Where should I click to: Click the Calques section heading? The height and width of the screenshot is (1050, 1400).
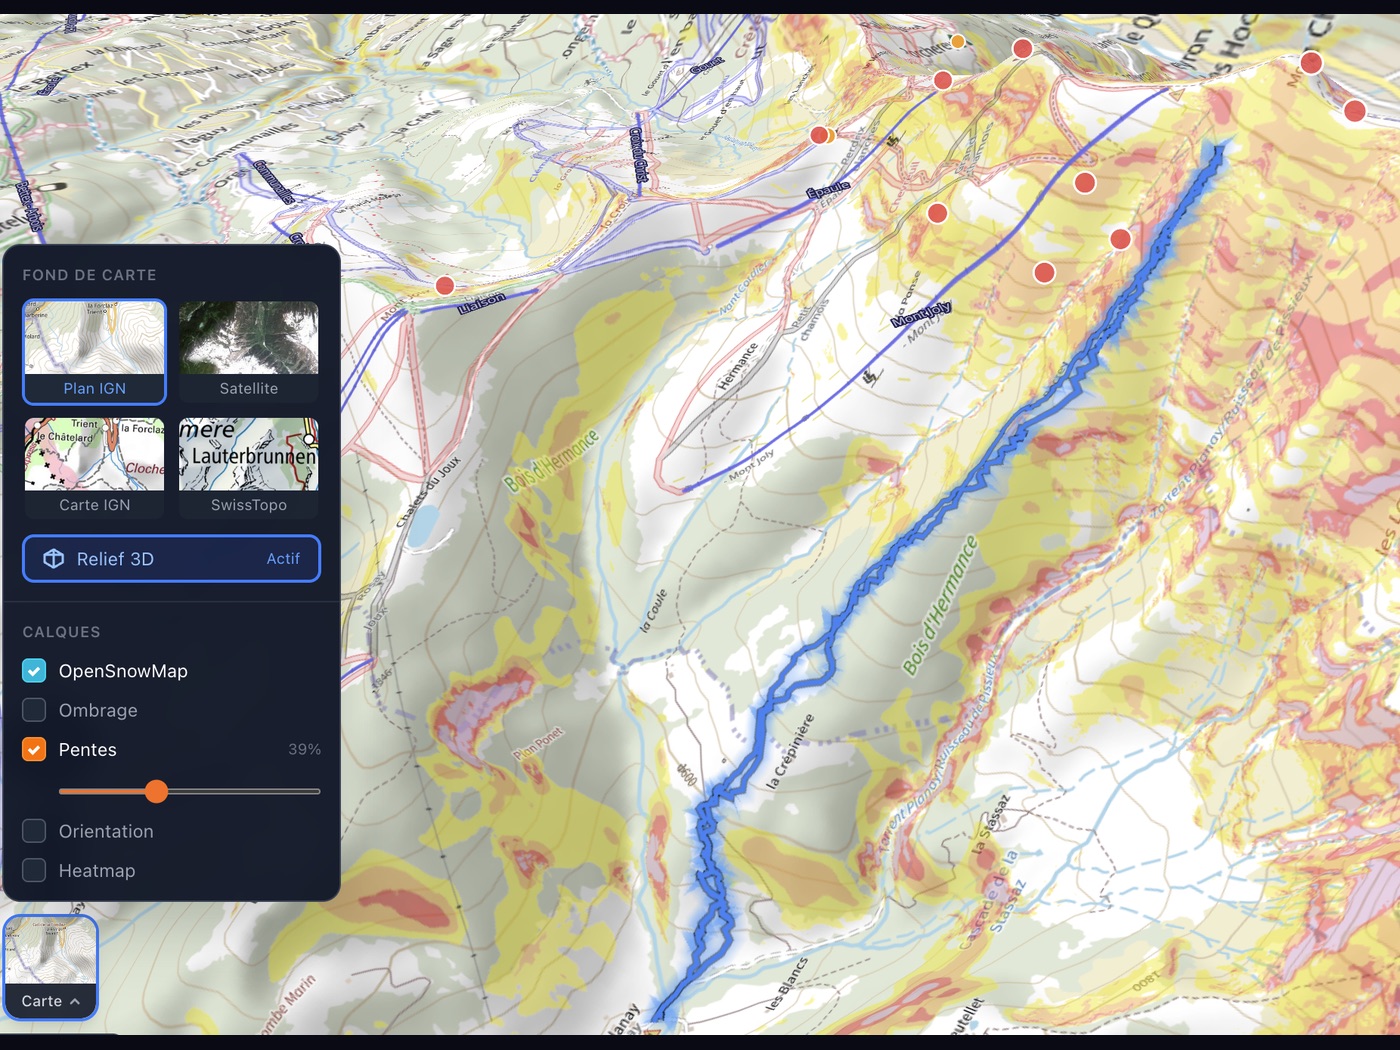click(61, 631)
